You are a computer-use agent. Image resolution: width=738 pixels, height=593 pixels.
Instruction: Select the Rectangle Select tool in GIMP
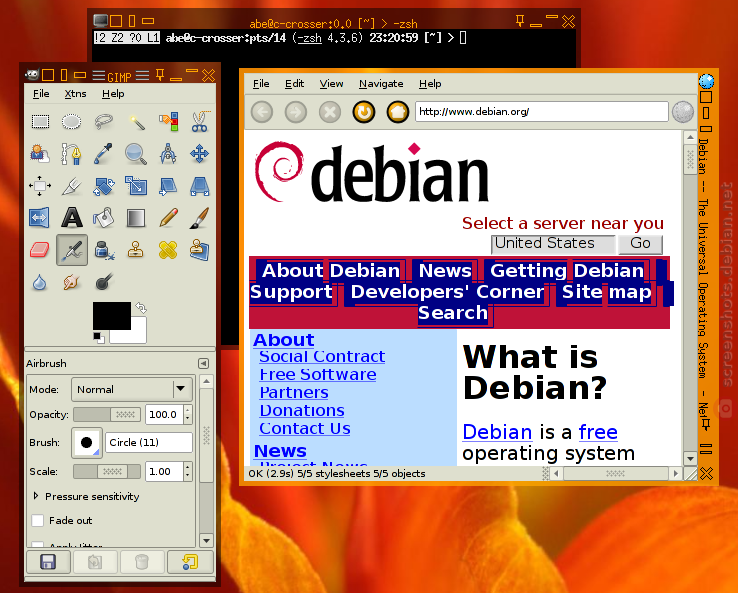click(40, 122)
